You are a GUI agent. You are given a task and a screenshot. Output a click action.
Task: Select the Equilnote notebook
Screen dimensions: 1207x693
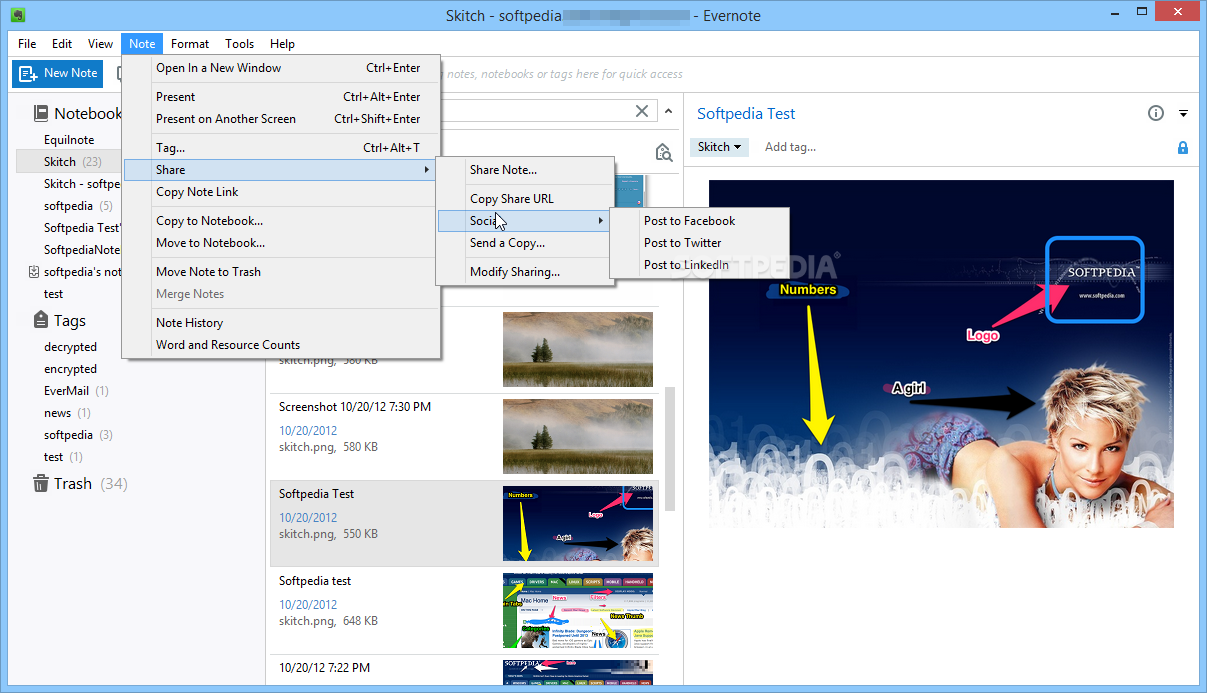[69, 140]
